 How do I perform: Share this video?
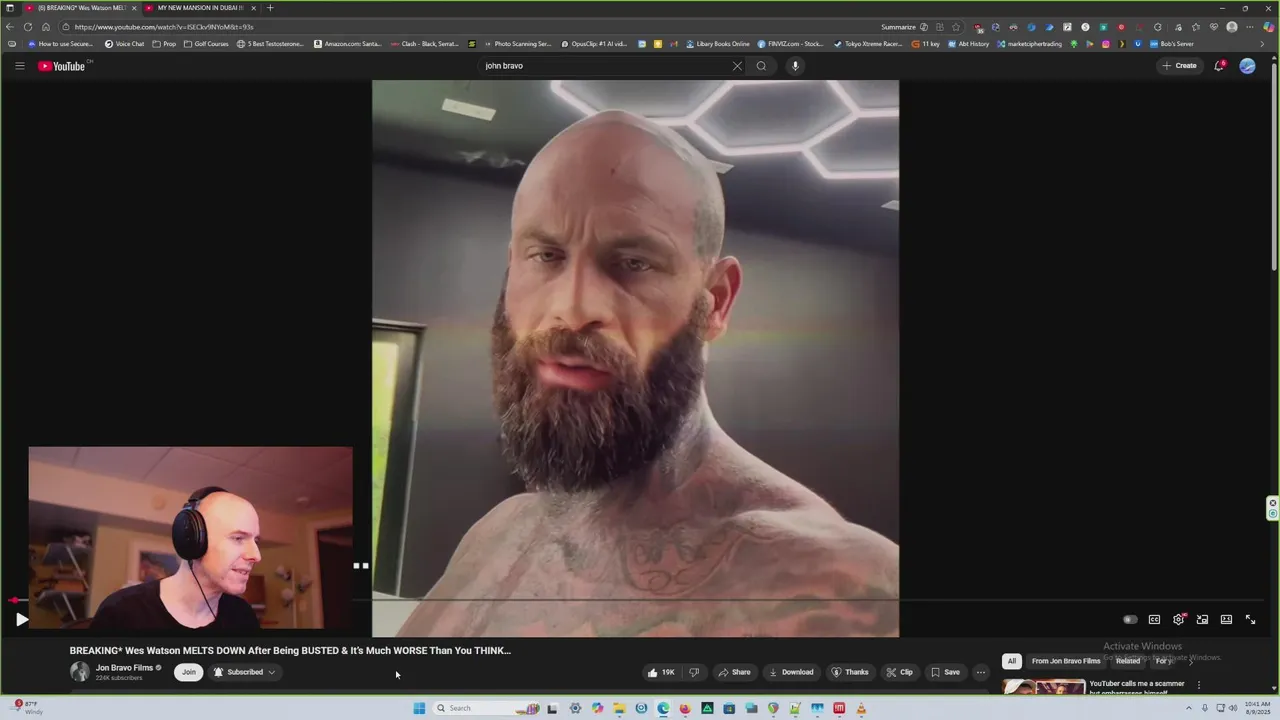pos(734,672)
